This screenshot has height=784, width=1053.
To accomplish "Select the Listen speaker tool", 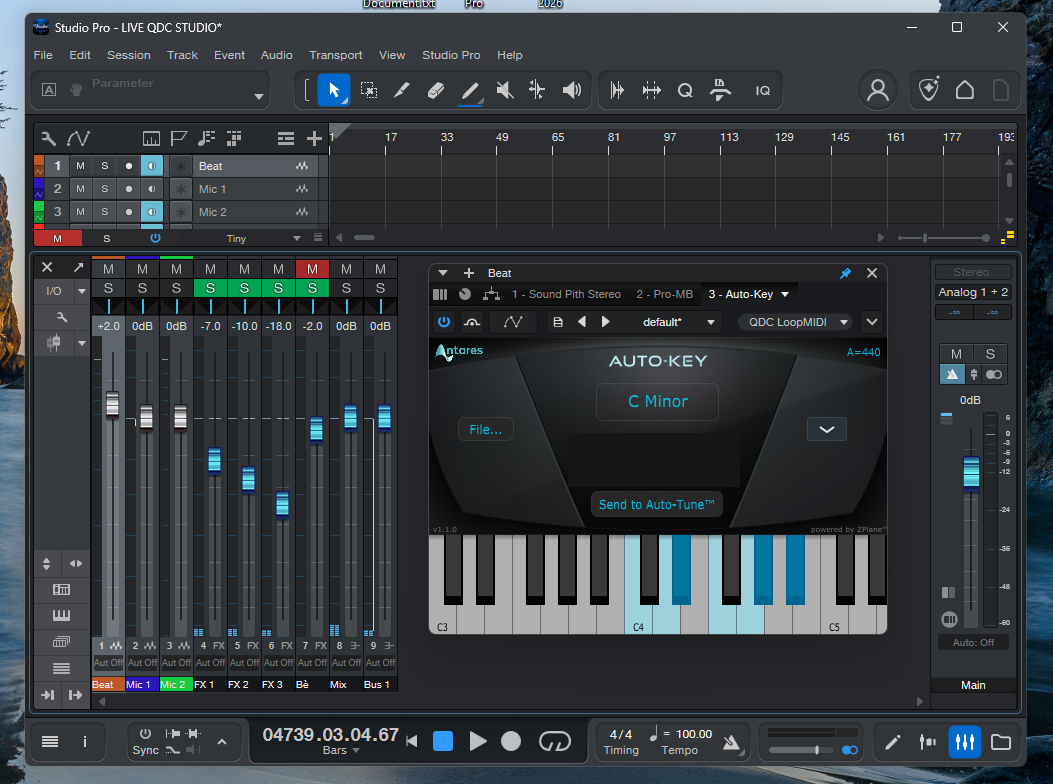I will pos(571,90).
